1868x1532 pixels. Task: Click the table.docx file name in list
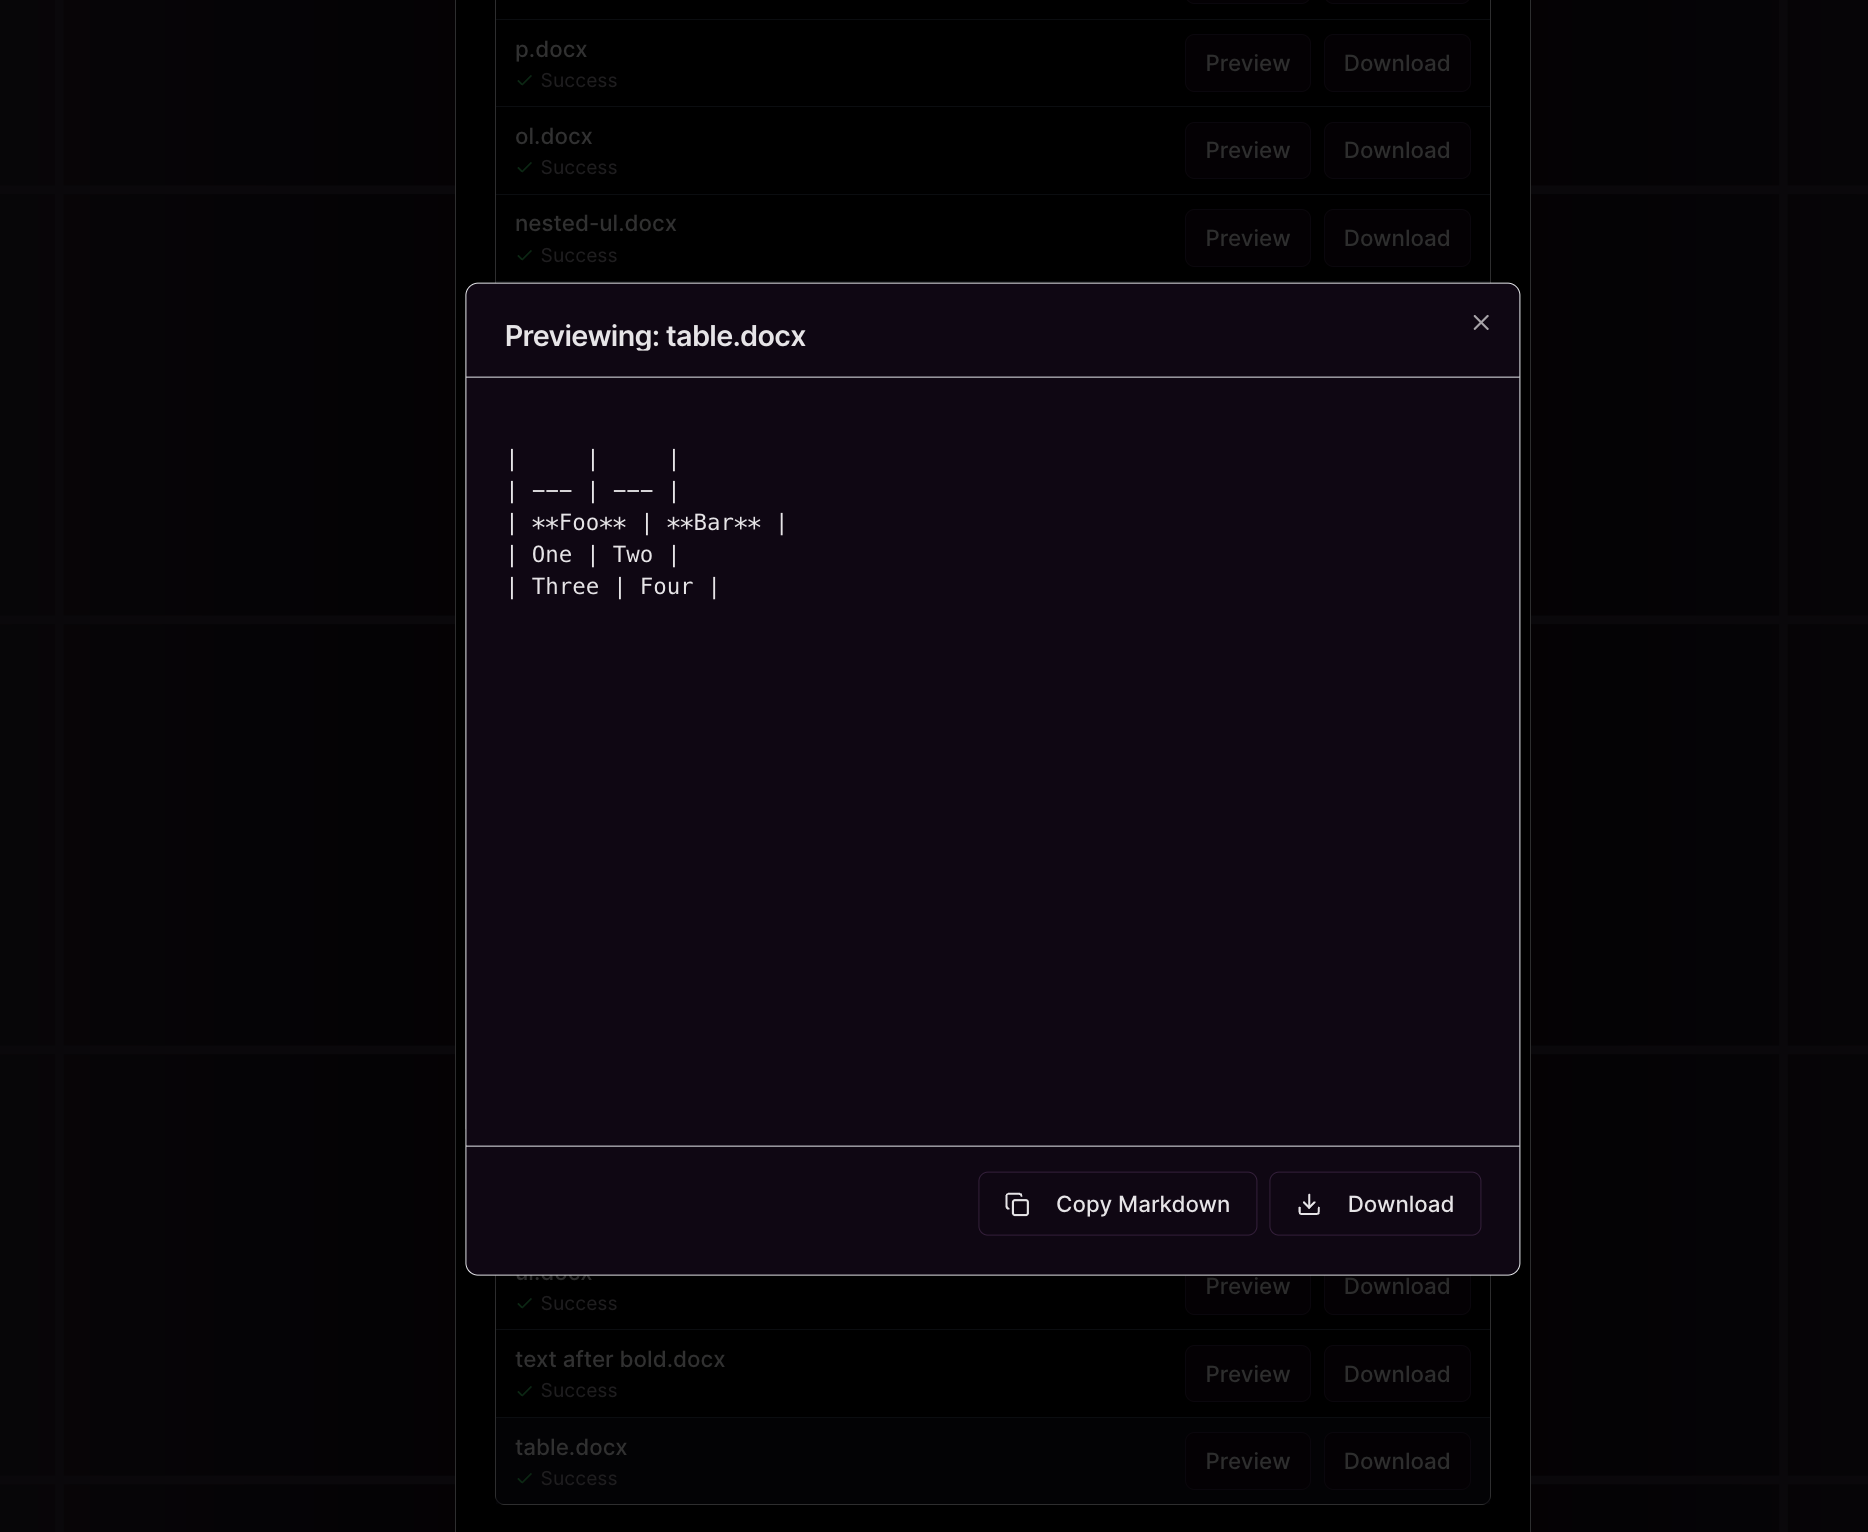coord(571,1447)
